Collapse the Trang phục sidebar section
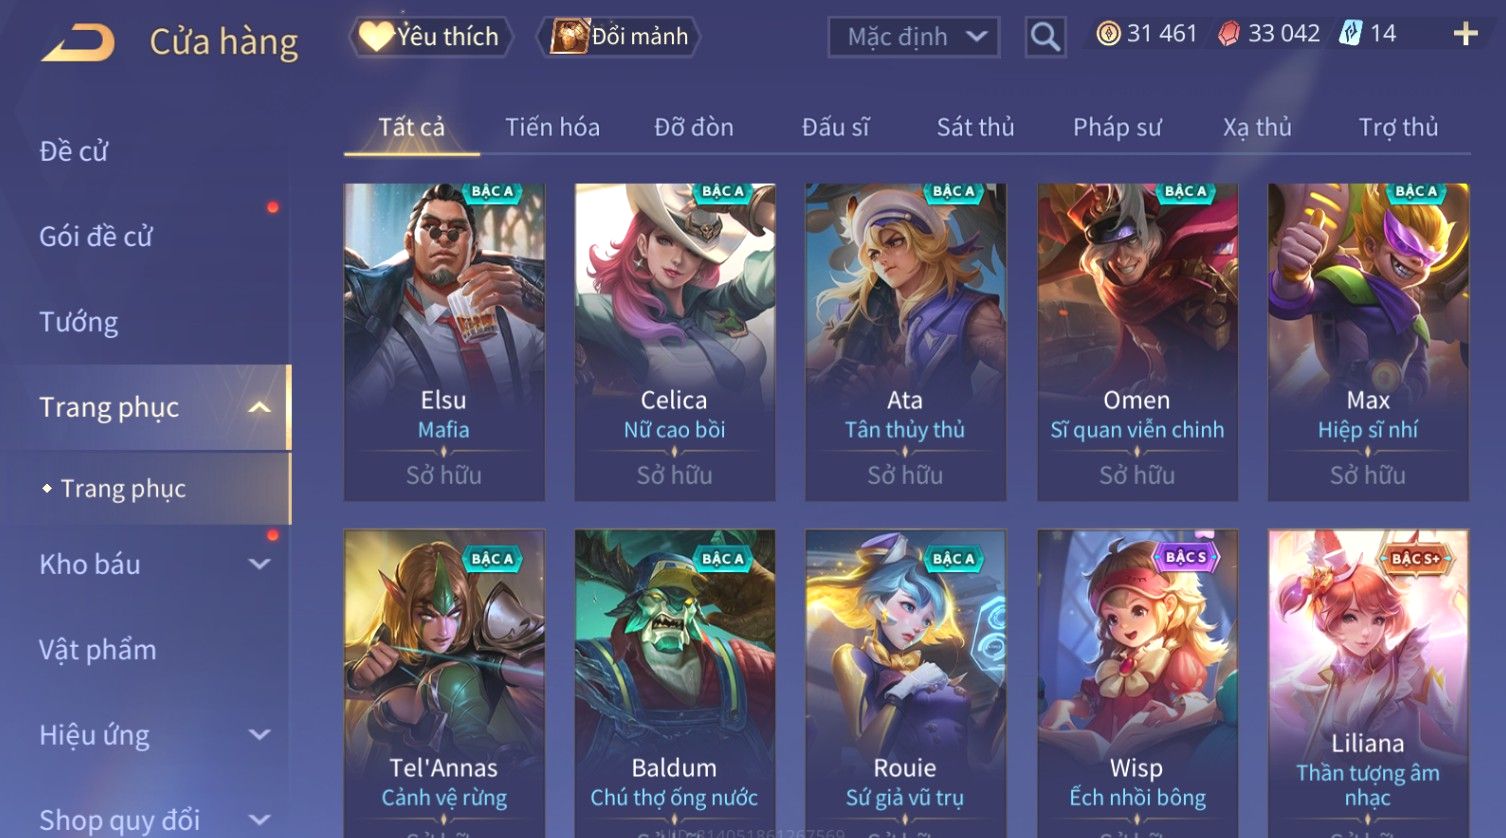The height and width of the screenshot is (838, 1506). click(260, 407)
